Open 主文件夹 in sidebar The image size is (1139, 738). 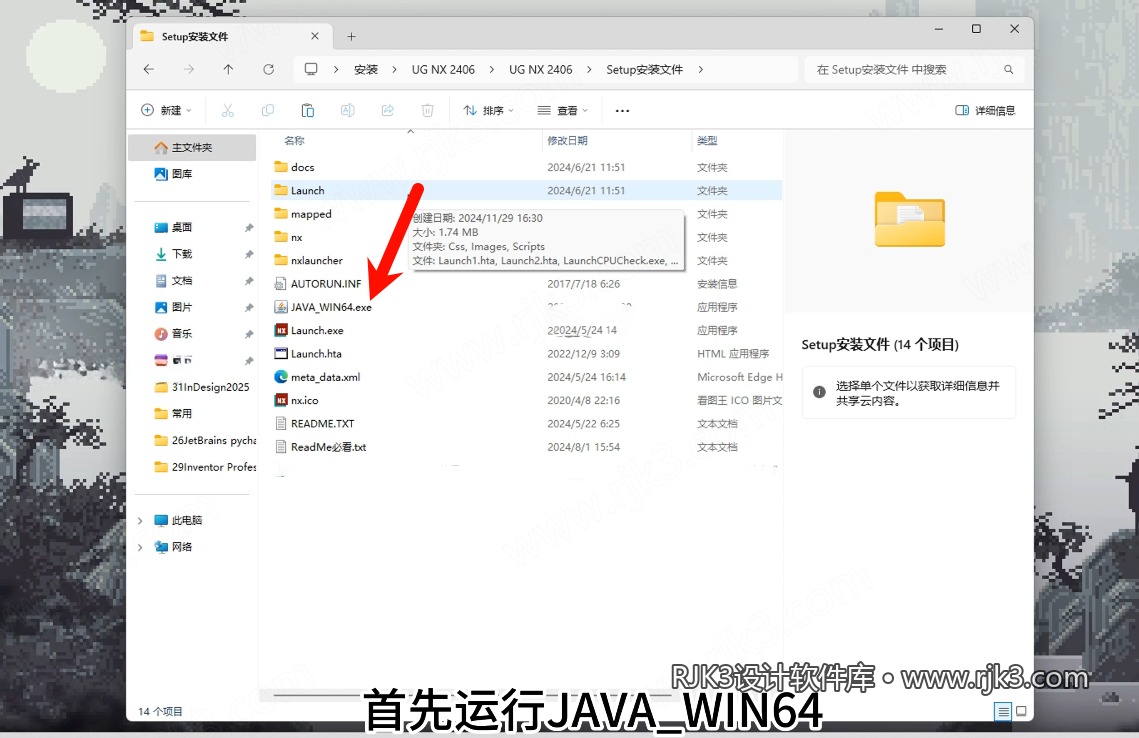192,147
